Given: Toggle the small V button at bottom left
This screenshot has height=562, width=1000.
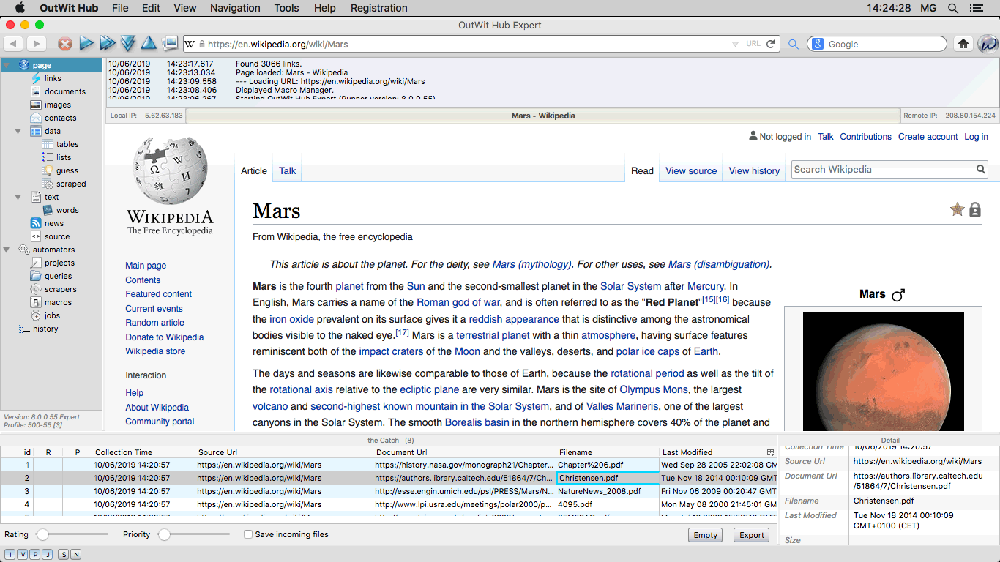Looking at the screenshot, I should (x=22, y=554).
